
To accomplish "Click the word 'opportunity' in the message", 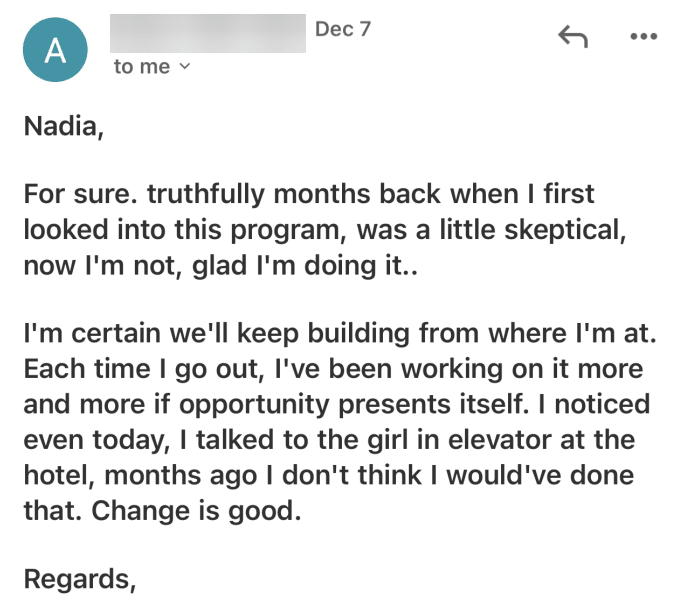I will [254, 405].
